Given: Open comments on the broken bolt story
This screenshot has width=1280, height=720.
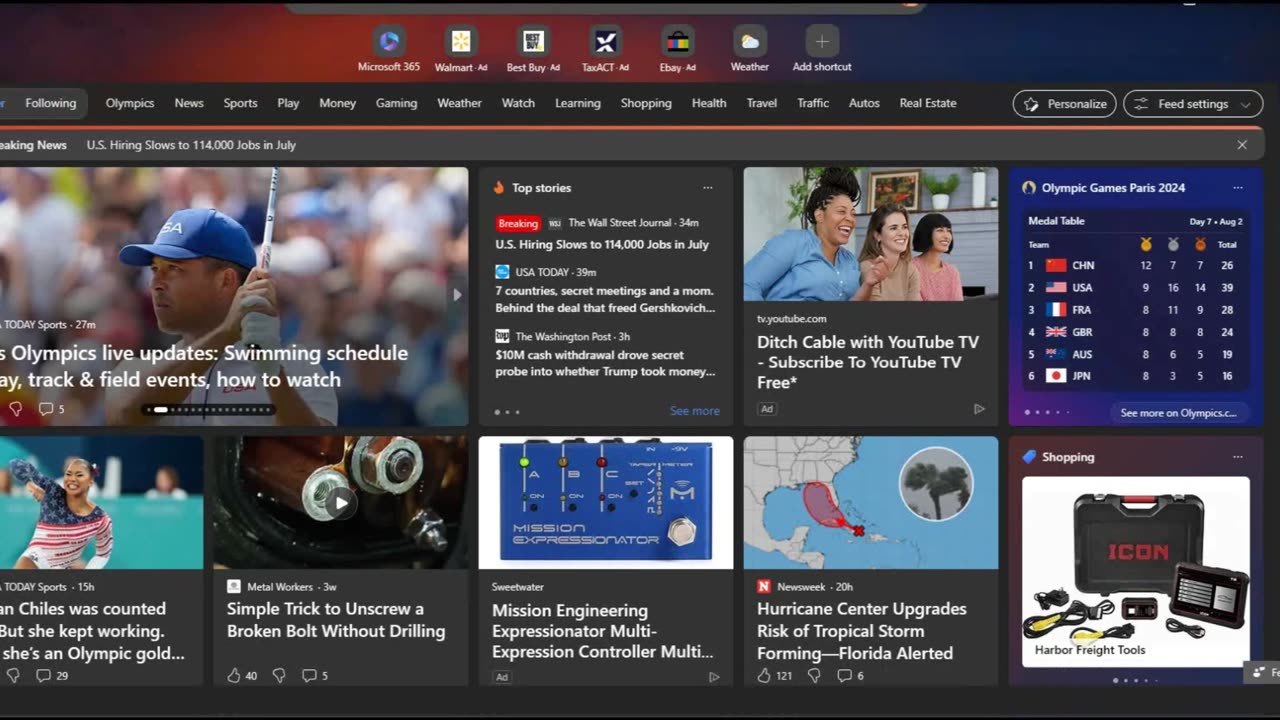Looking at the screenshot, I should 315,675.
